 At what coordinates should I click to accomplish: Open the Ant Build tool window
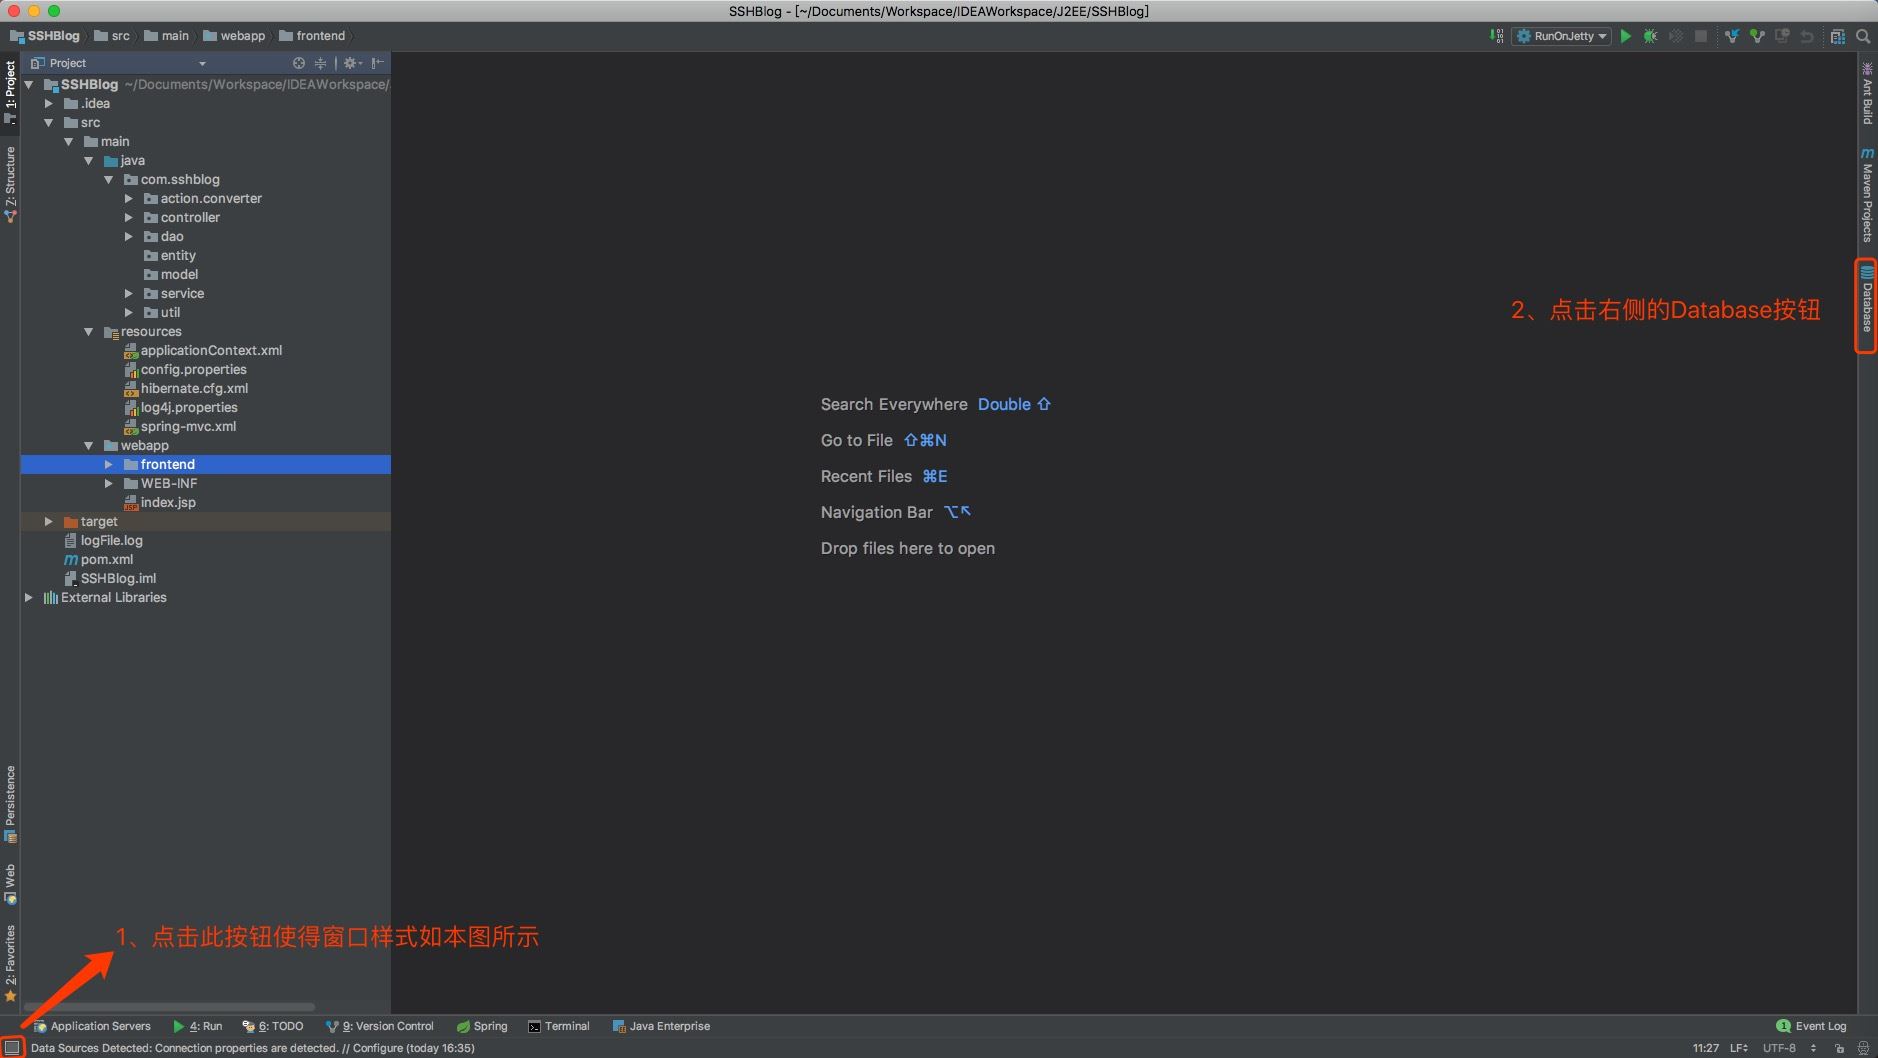point(1867,94)
